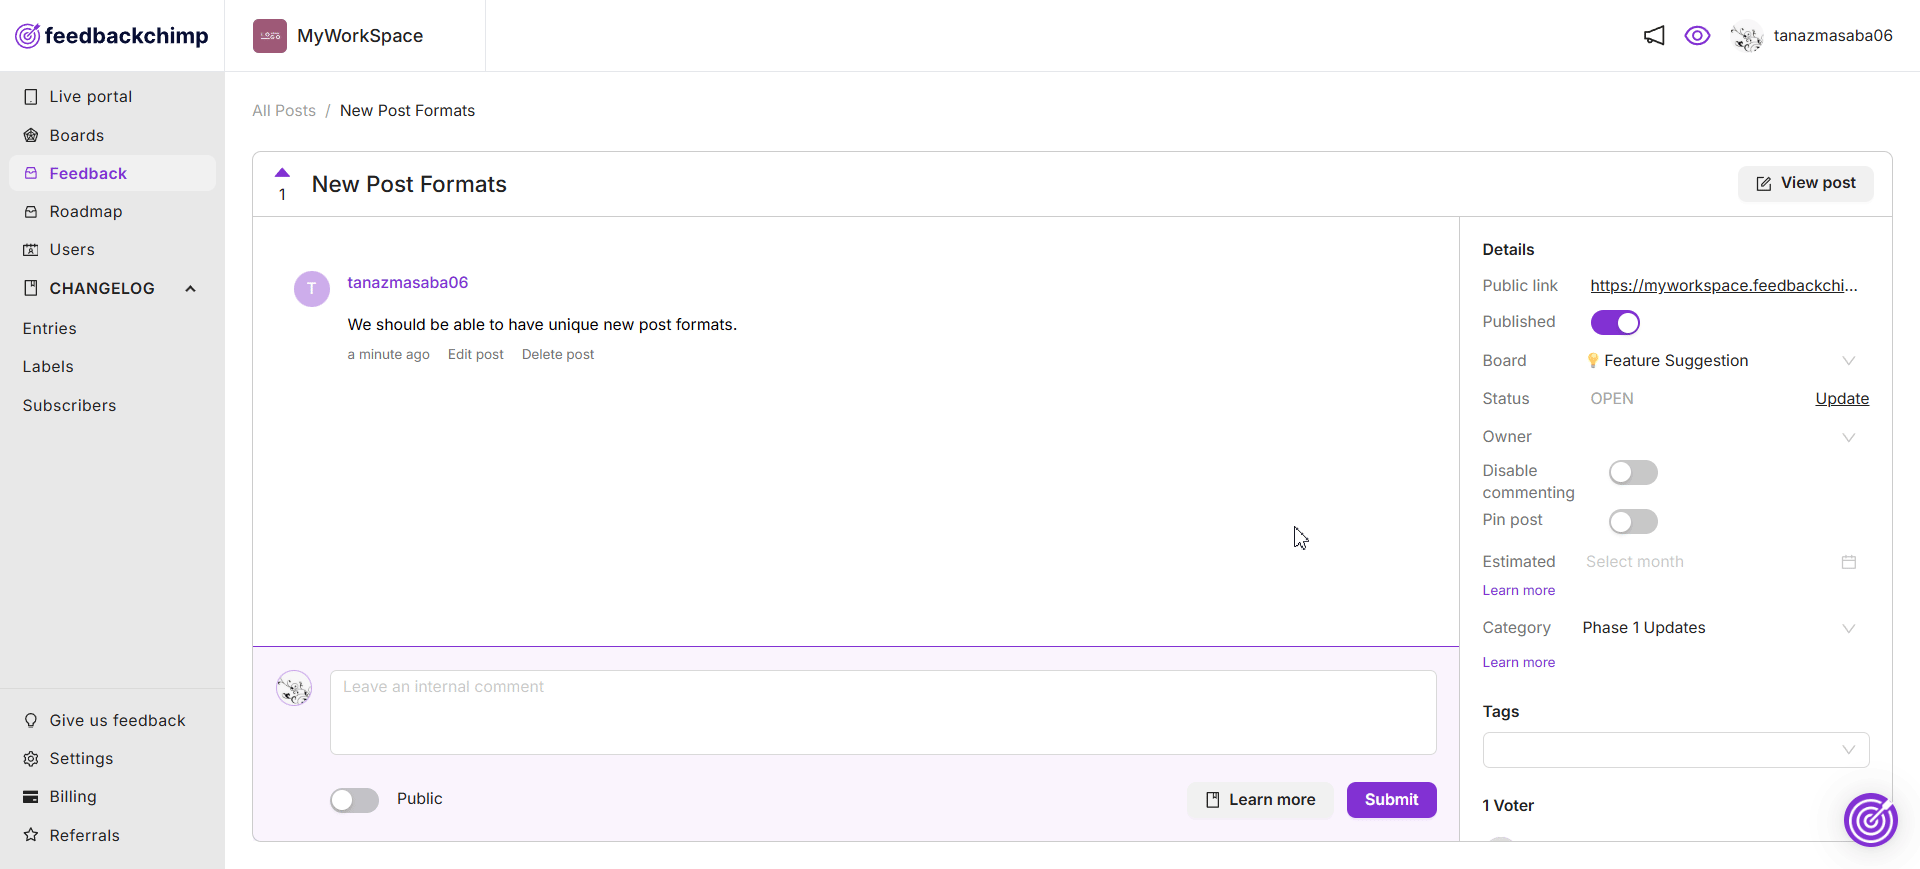The image size is (1920, 869).
Task: Open changelog Entries
Action: click(50, 328)
